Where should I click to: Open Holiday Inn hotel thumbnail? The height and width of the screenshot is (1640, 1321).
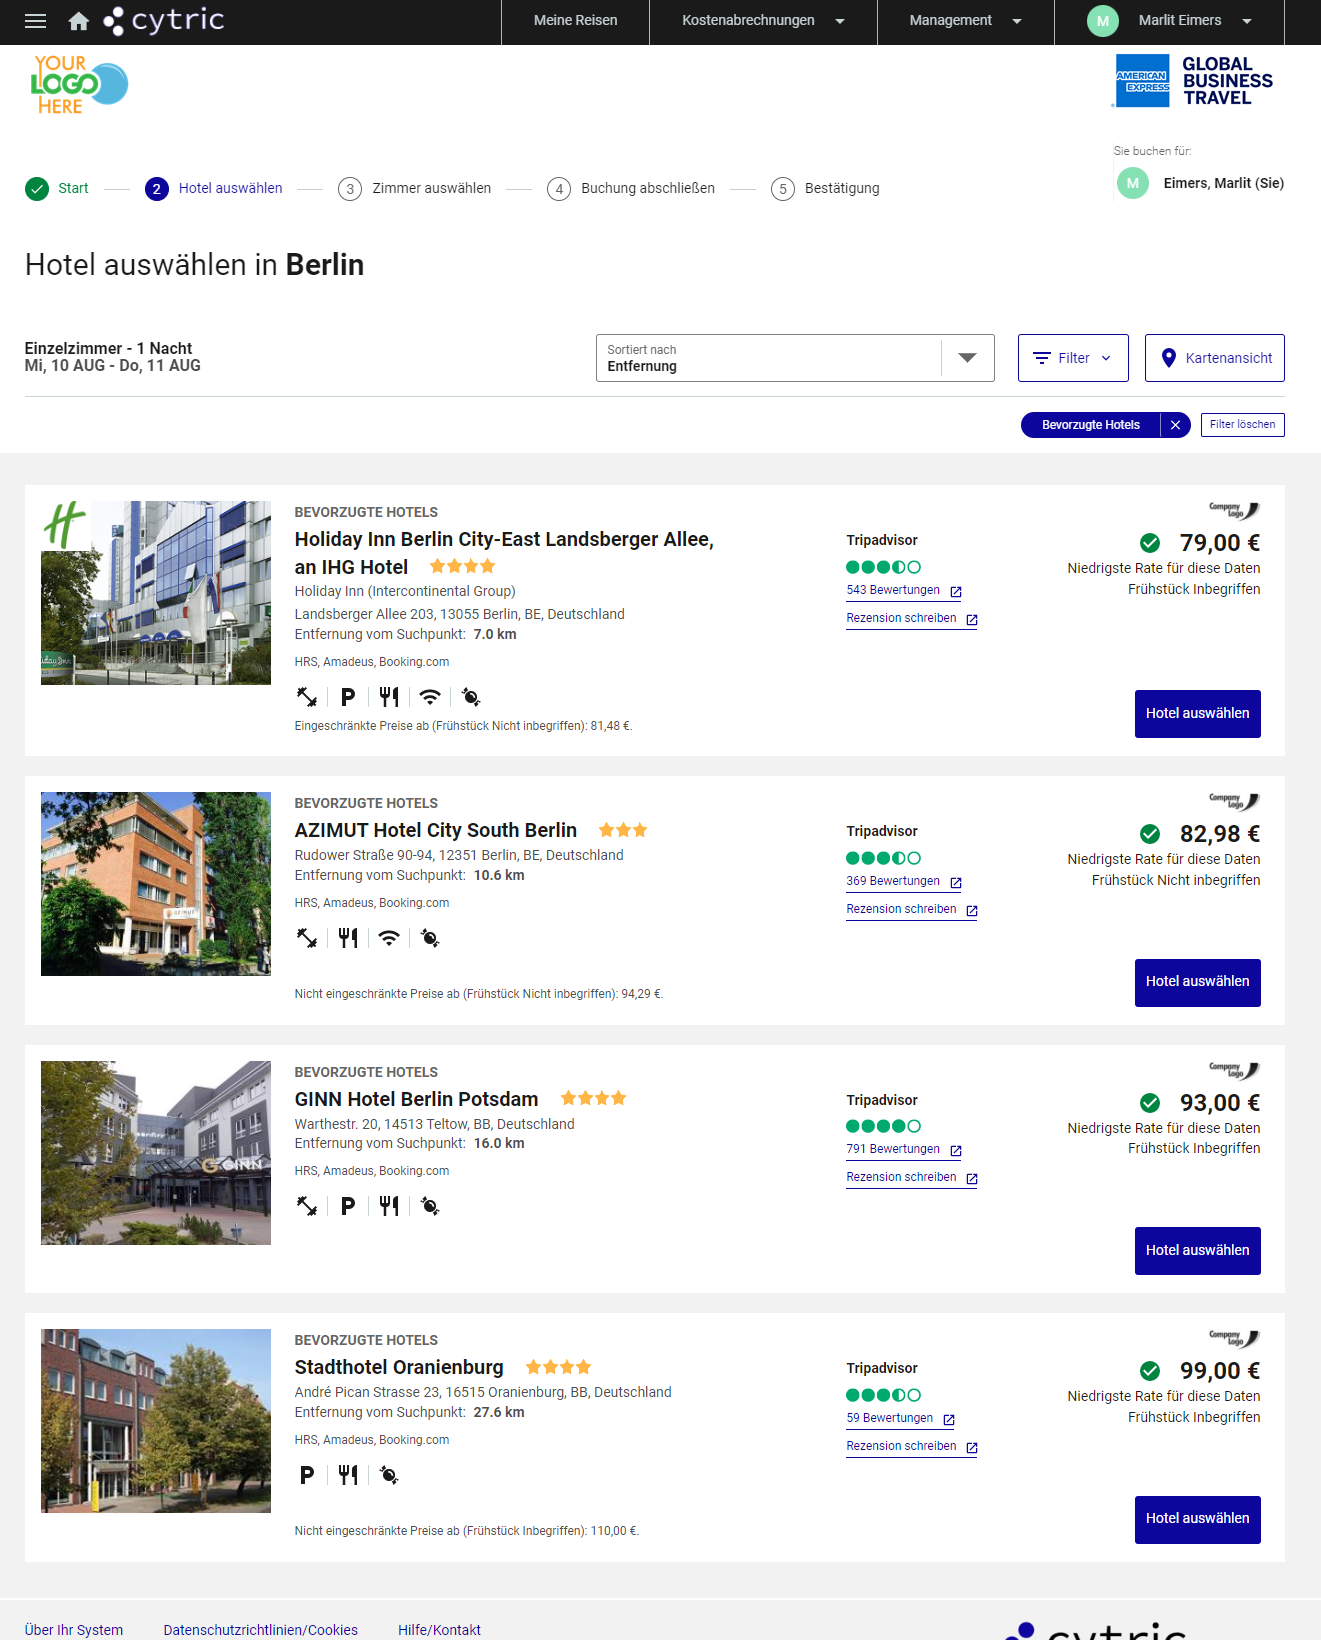tap(156, 593)
